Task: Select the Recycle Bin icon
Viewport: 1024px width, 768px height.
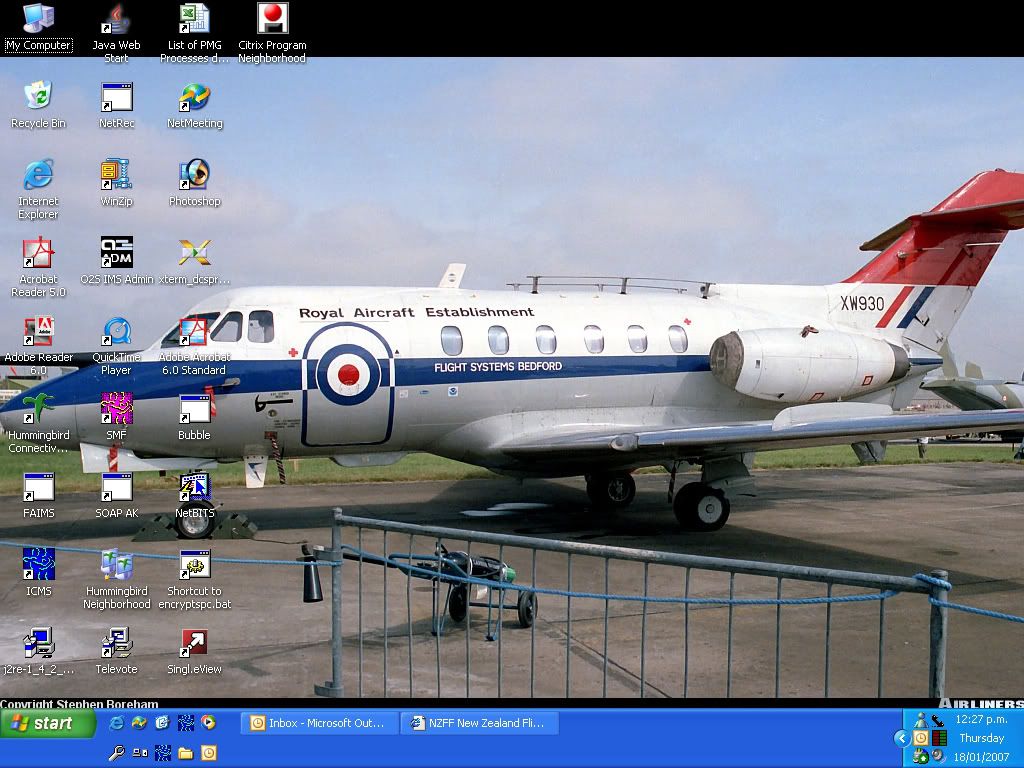Action: (38, 97)
